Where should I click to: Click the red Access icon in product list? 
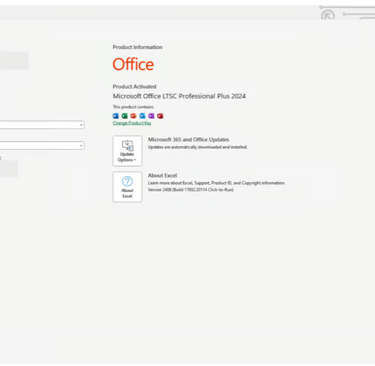point(160,116)
